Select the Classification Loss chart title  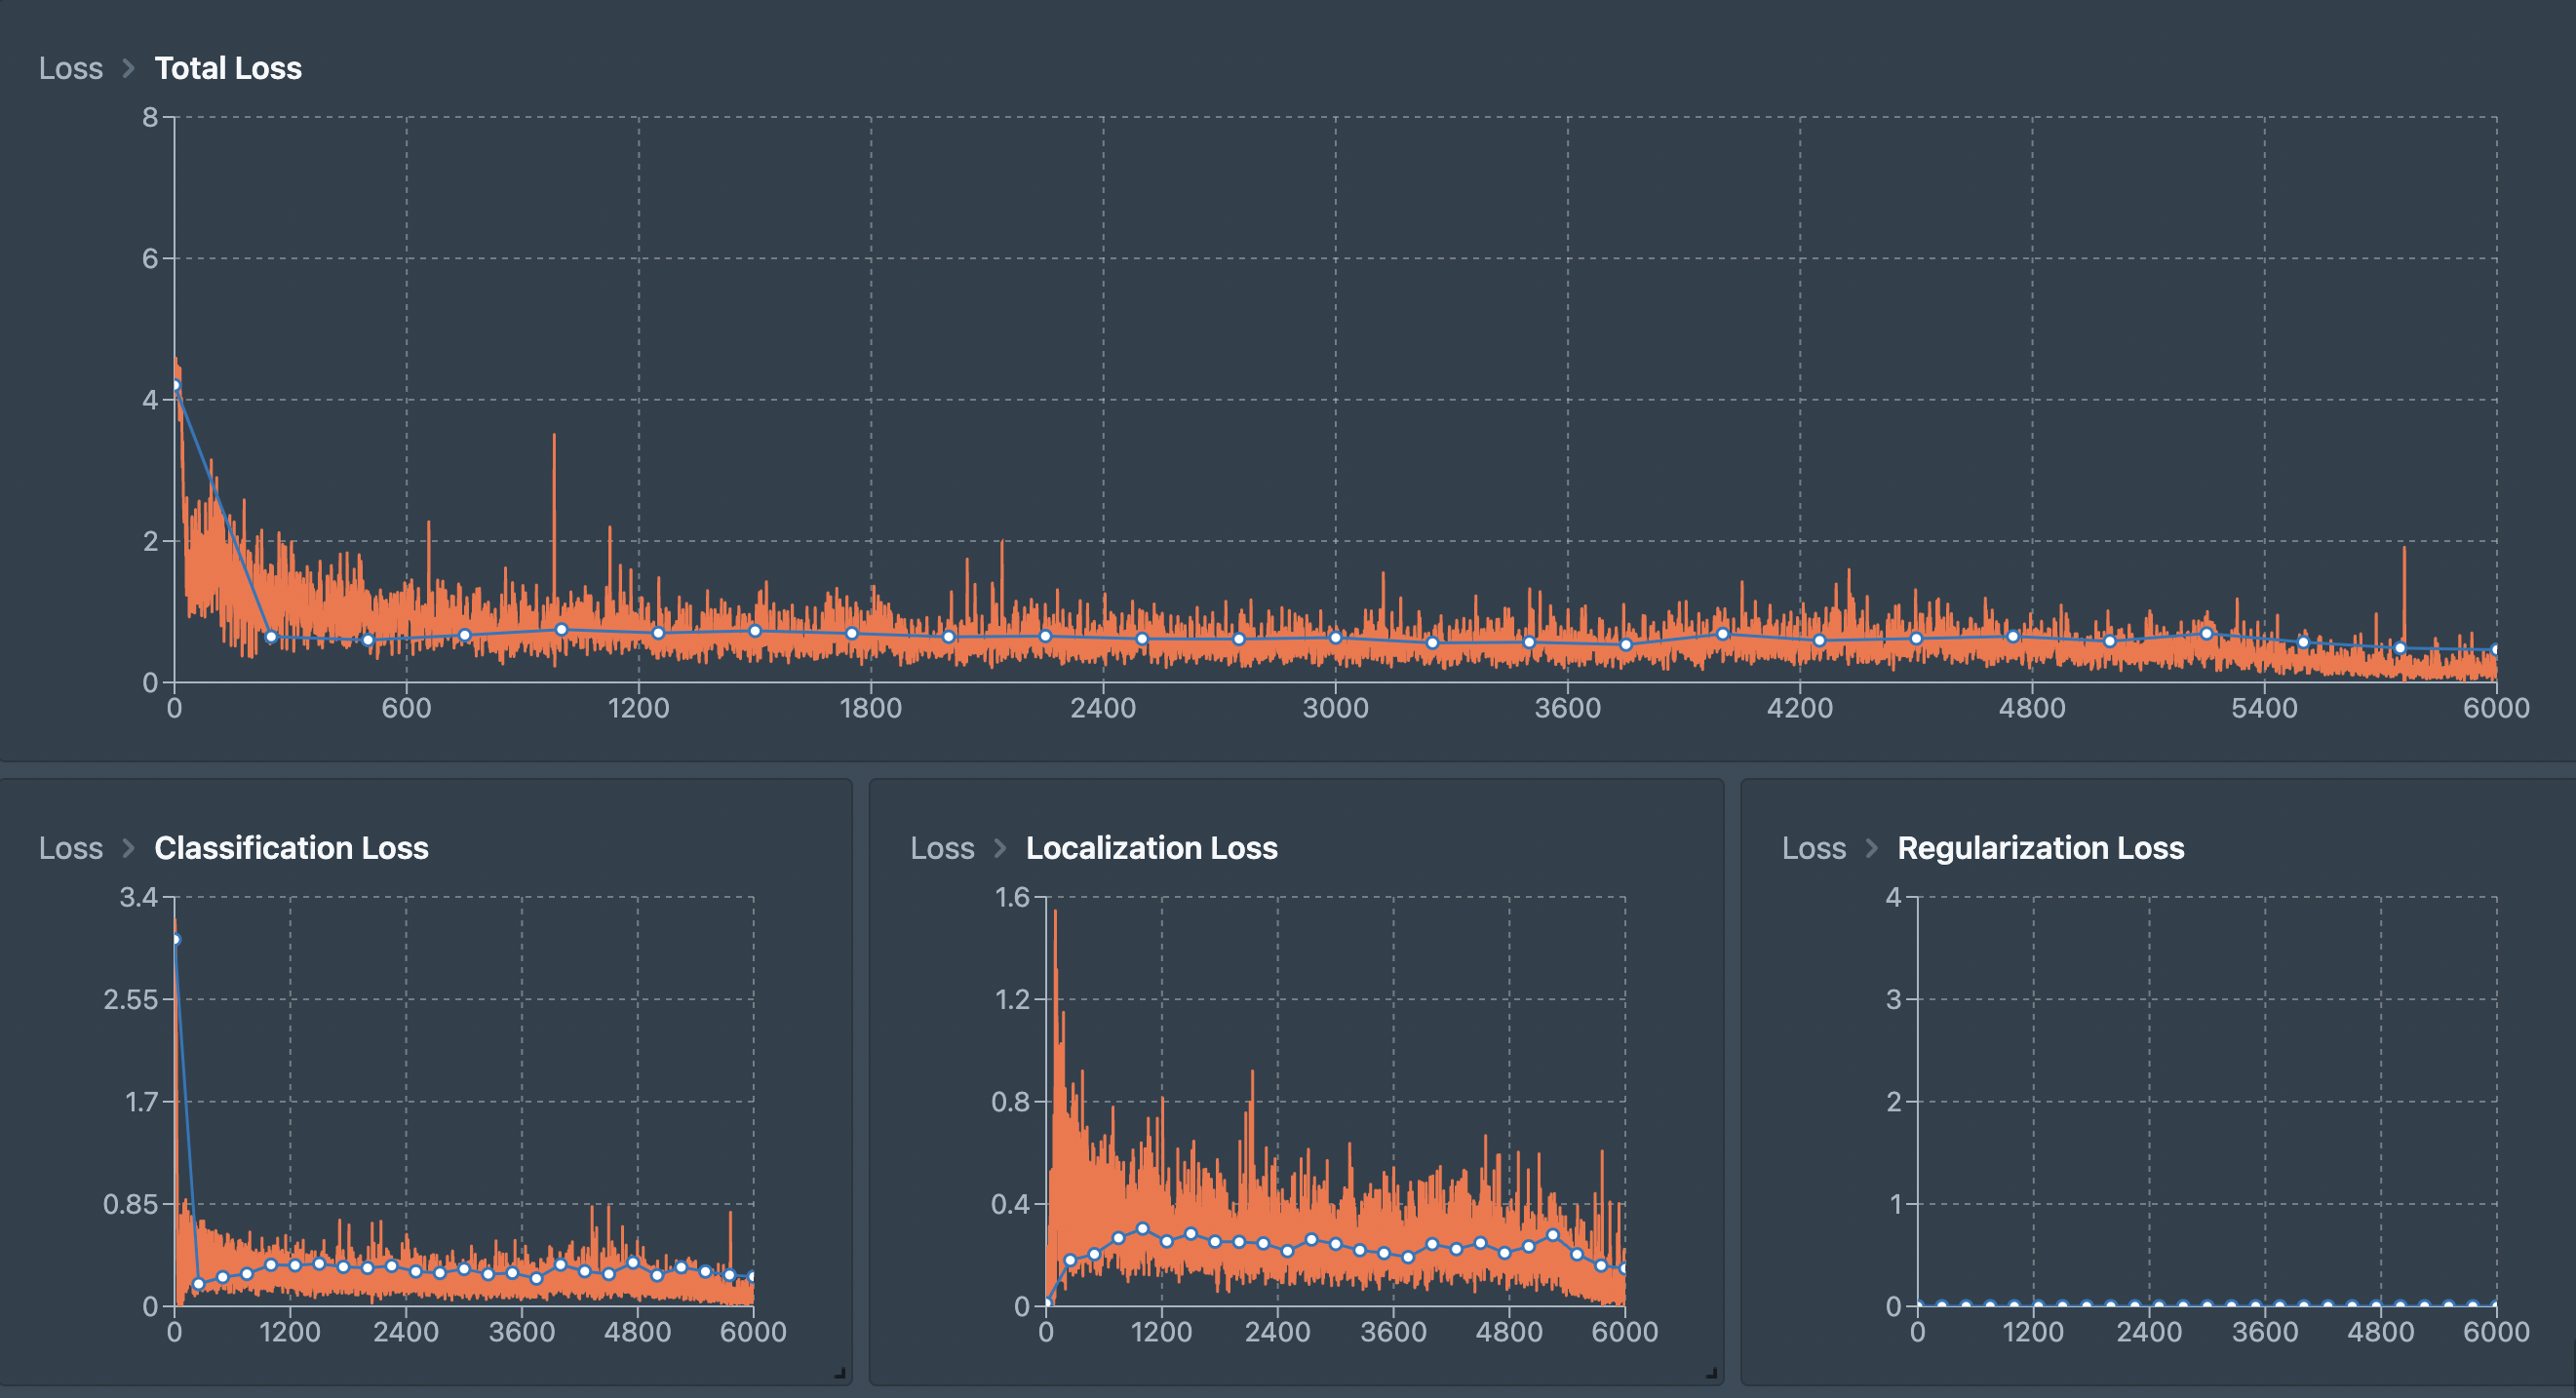click(x=291, y=848)
